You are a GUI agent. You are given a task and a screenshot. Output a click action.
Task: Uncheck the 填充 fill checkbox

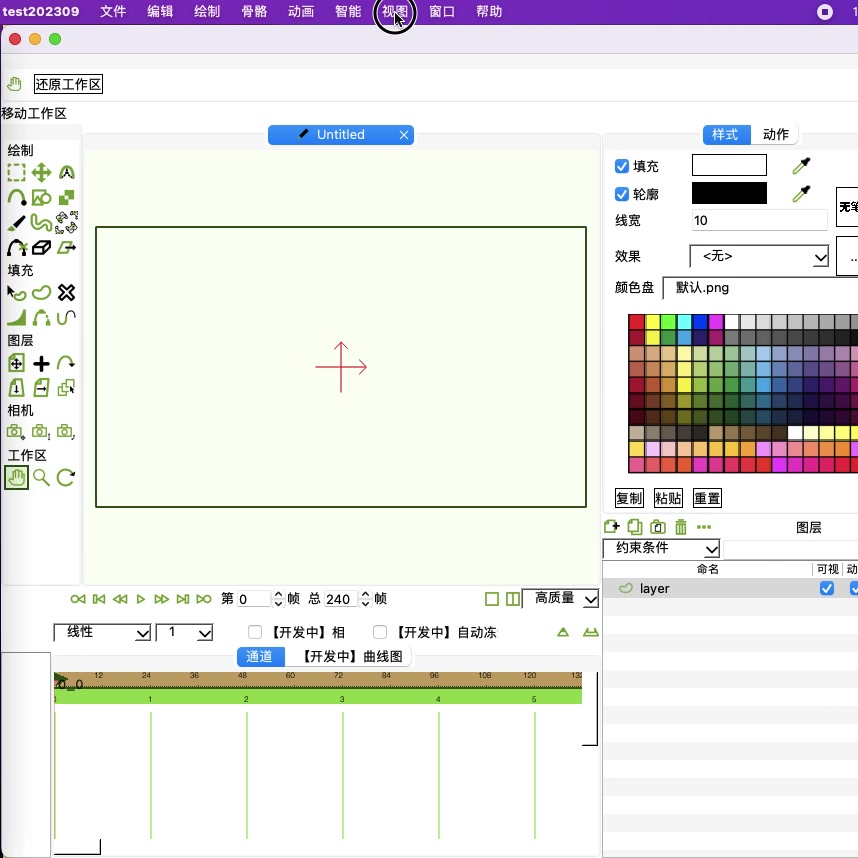[622, 166]
